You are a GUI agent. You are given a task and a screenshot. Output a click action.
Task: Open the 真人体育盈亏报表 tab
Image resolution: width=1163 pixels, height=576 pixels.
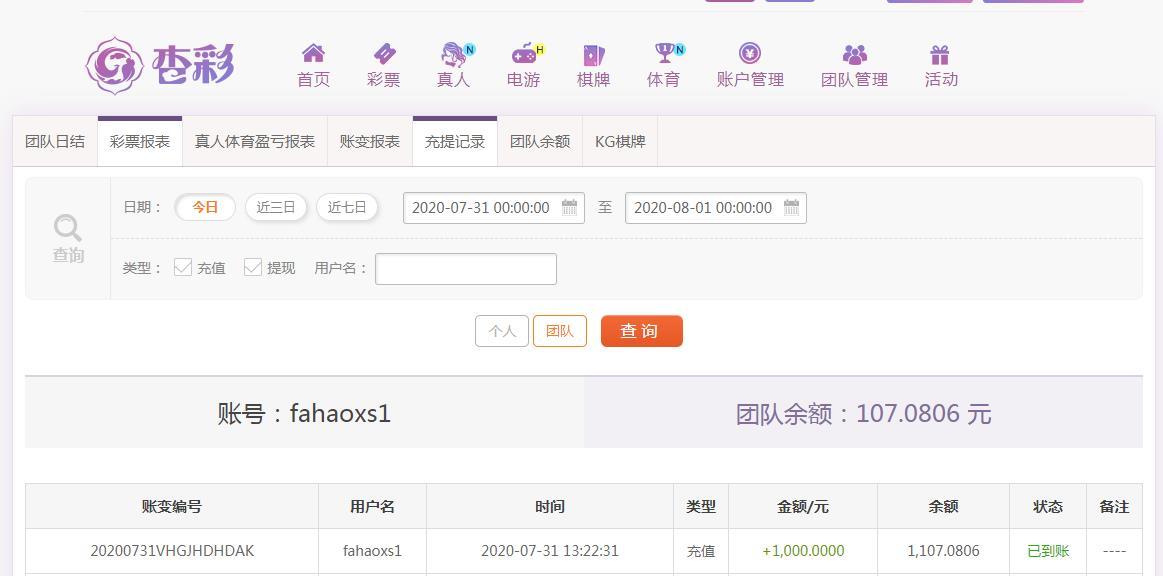pyautogui.click(x=254, y=142)
